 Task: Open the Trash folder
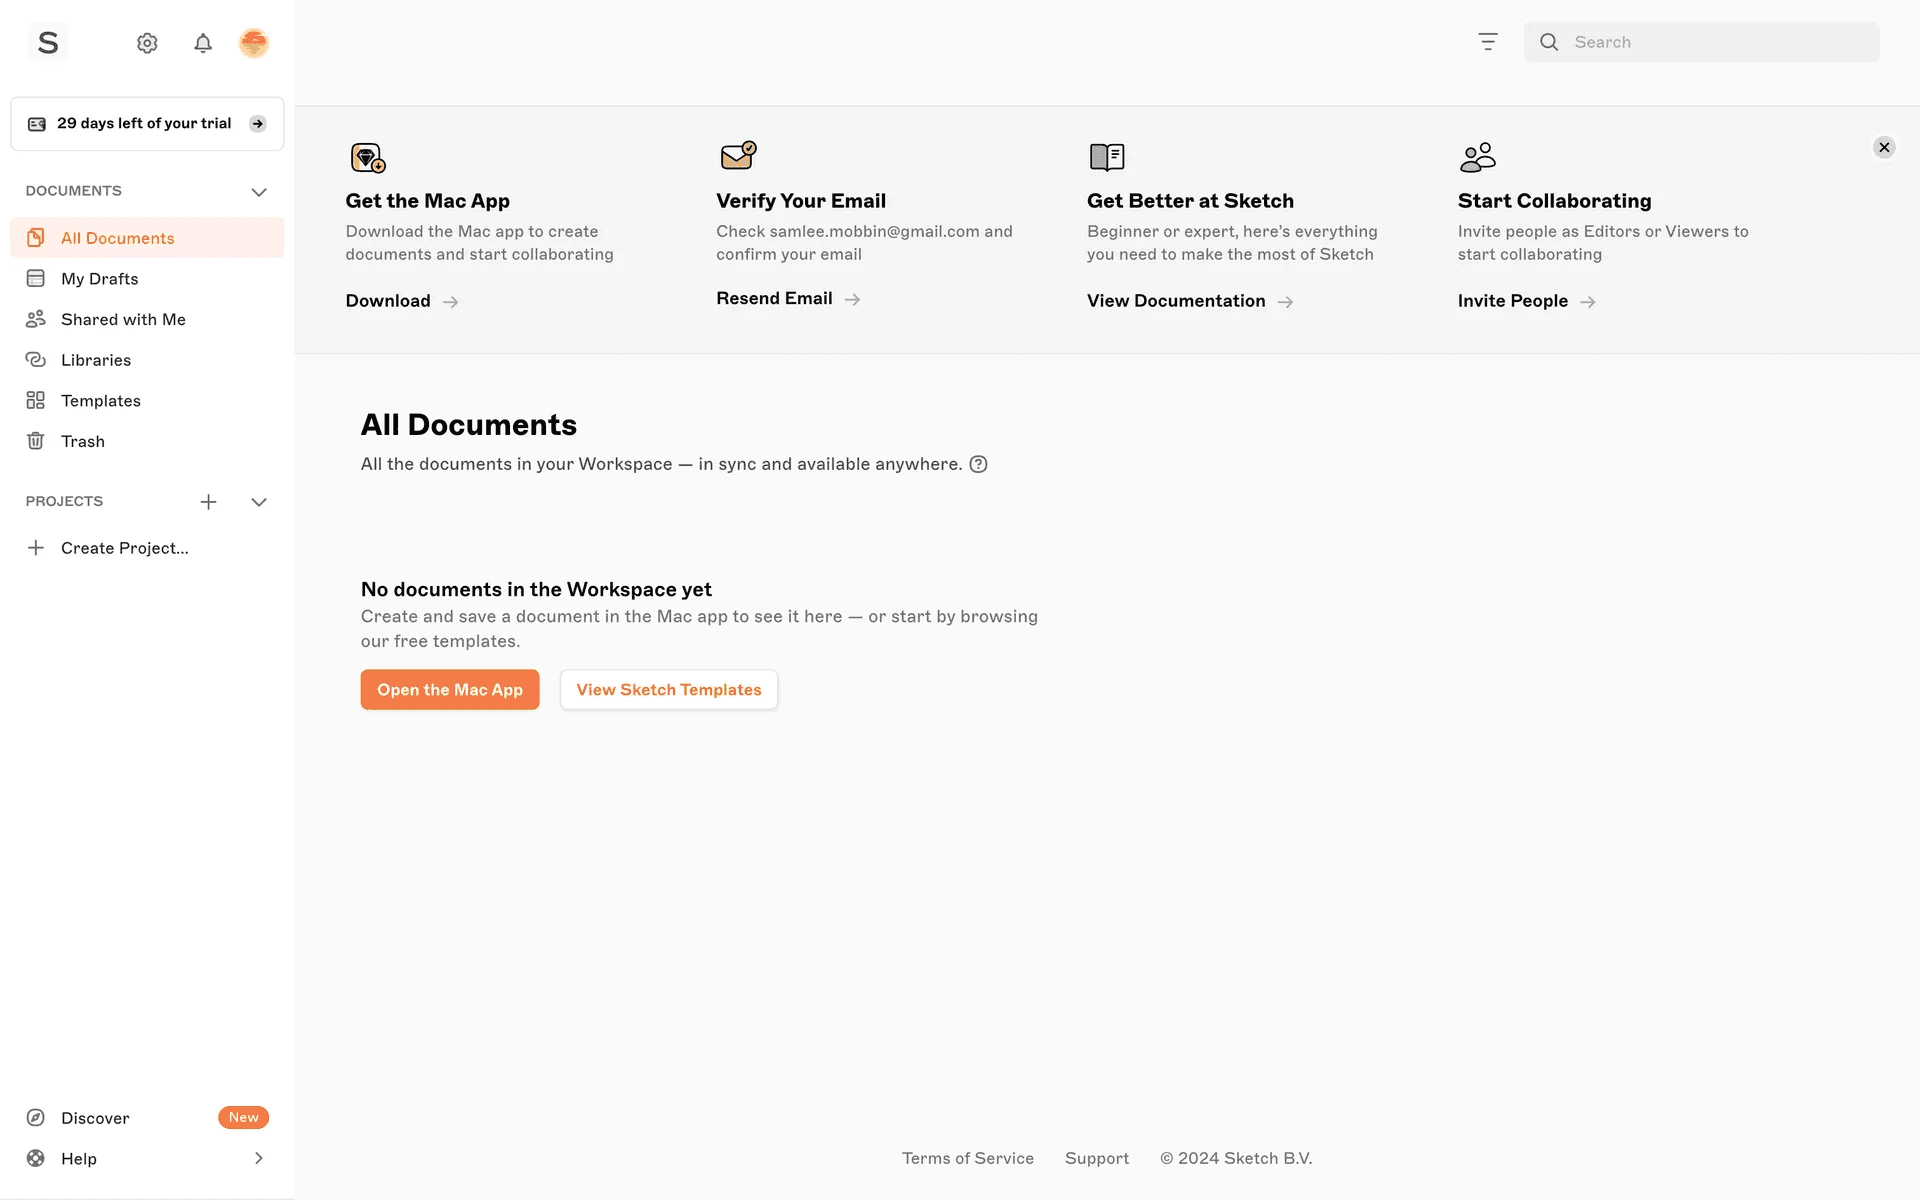tap(83, 441)
